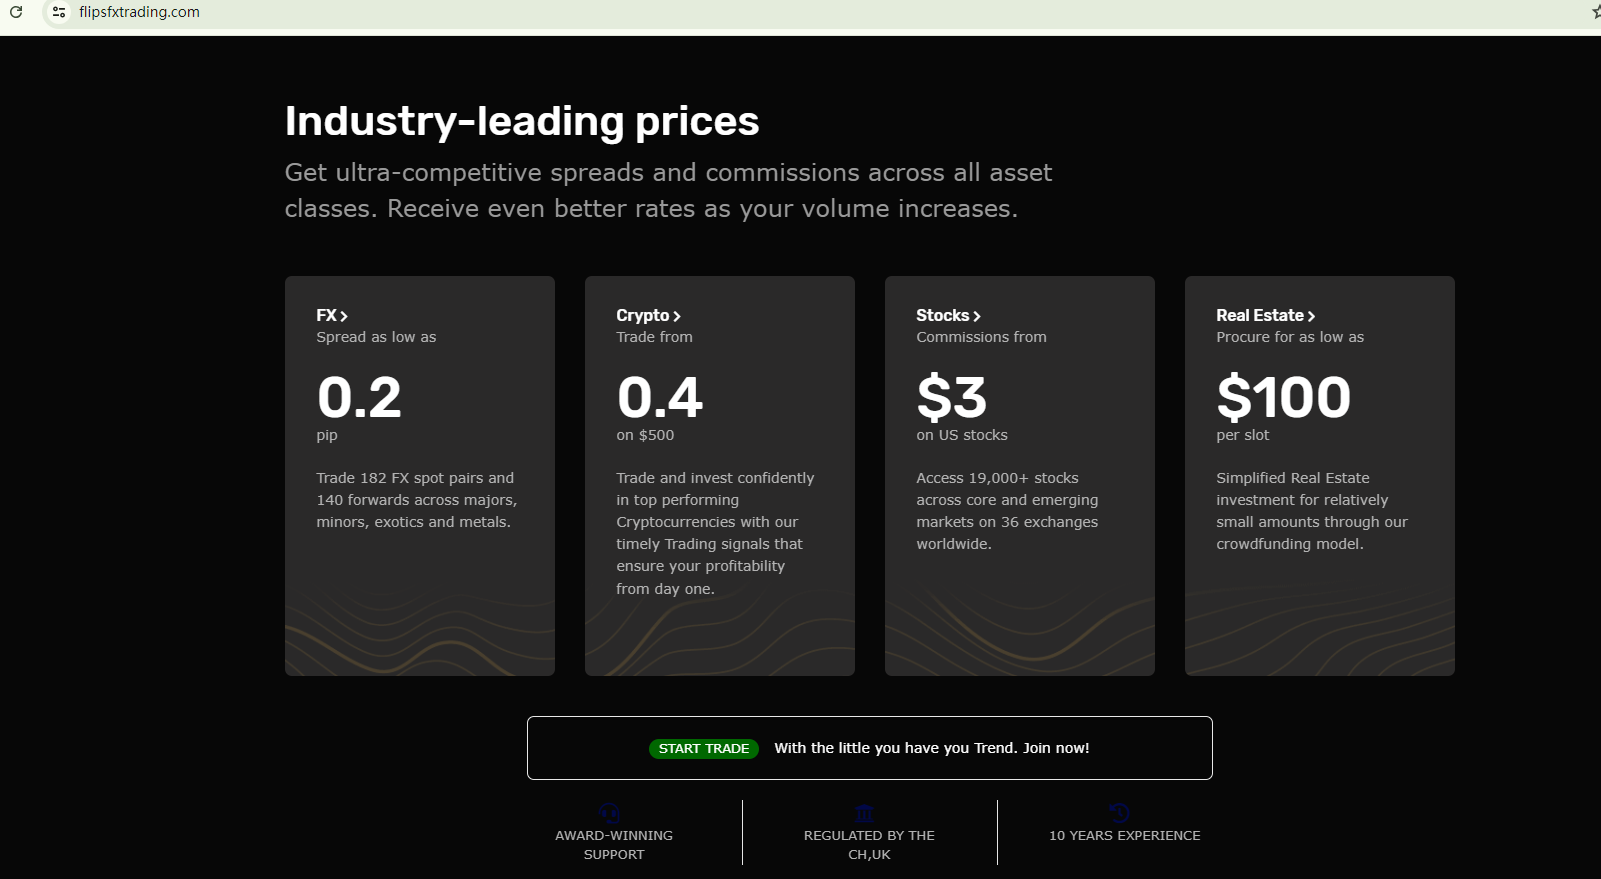This screenshot has height=879, width=1601.
Task: Open the FX heading link
Action: [x=326, y=315]
